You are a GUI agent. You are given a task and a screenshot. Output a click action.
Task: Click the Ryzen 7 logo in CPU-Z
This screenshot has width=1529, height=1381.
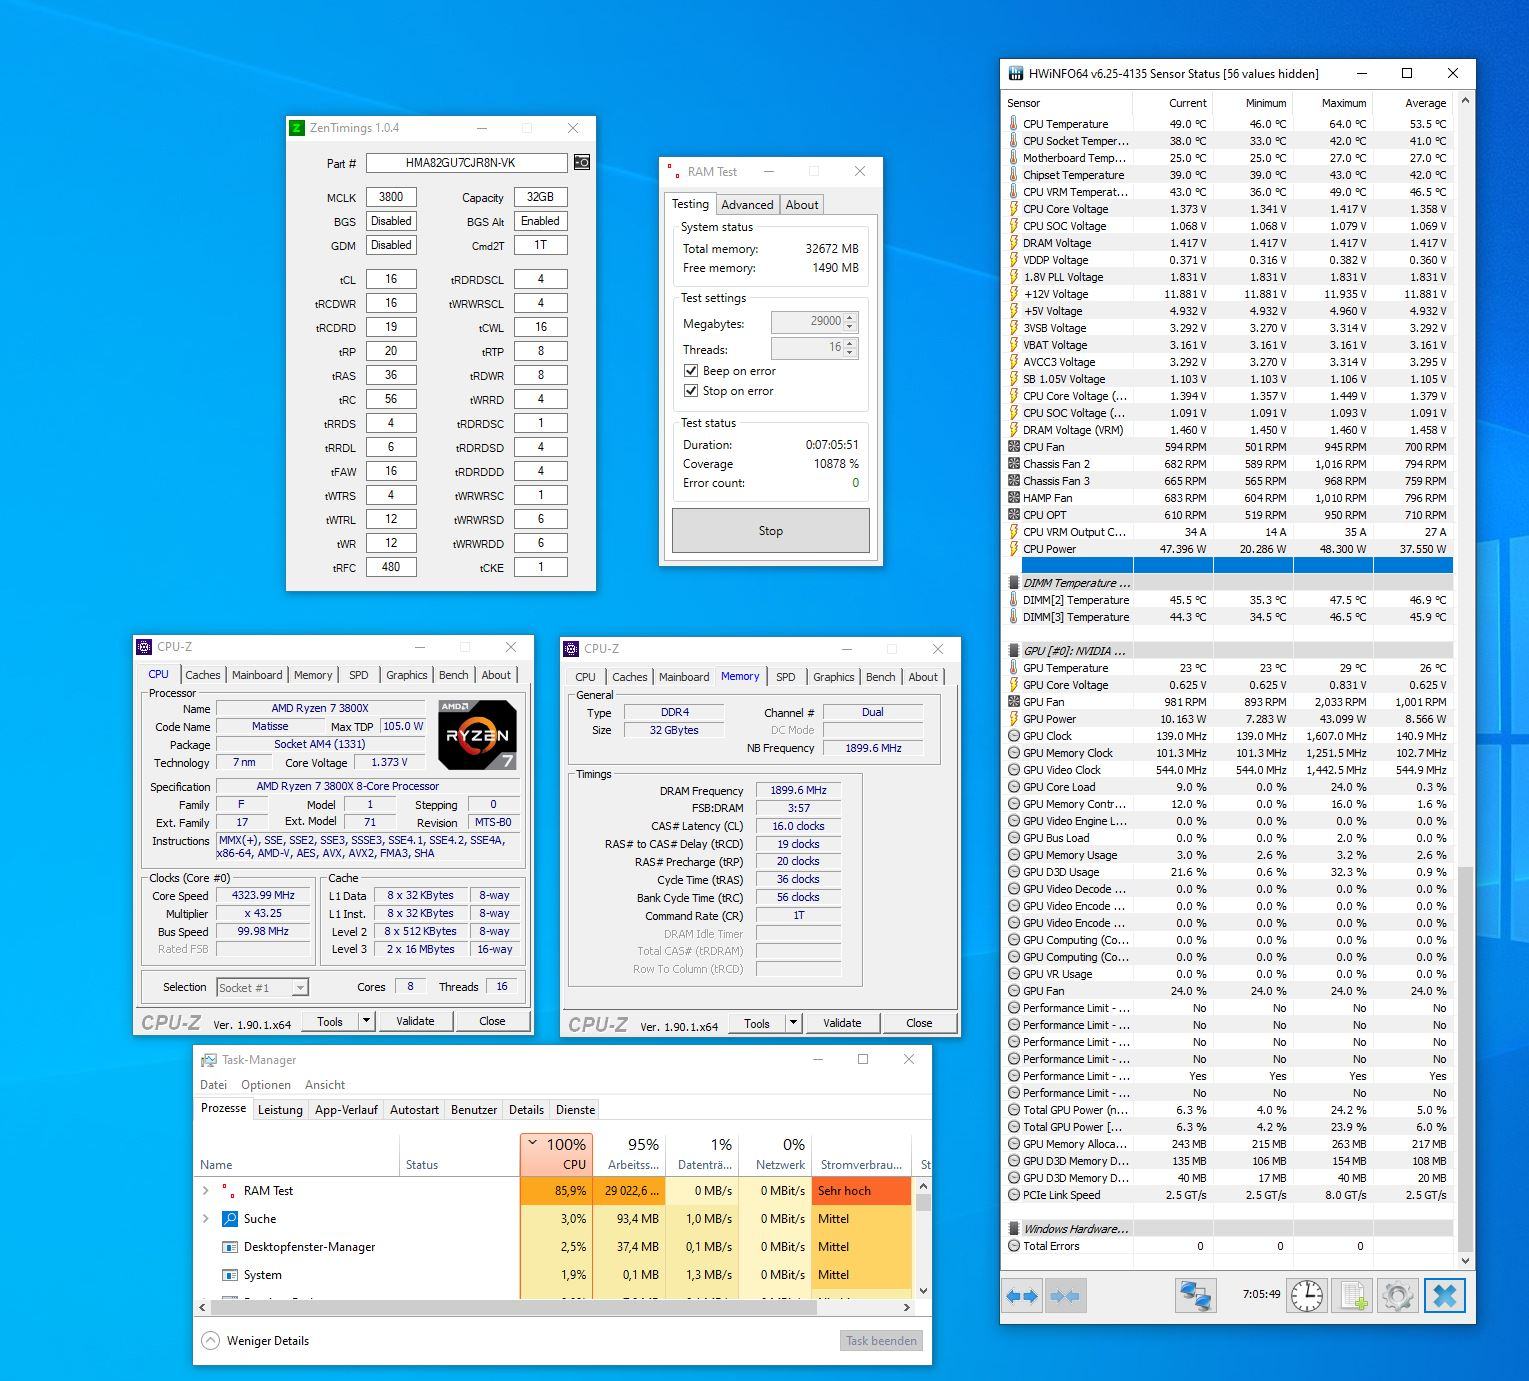point(478,735)
